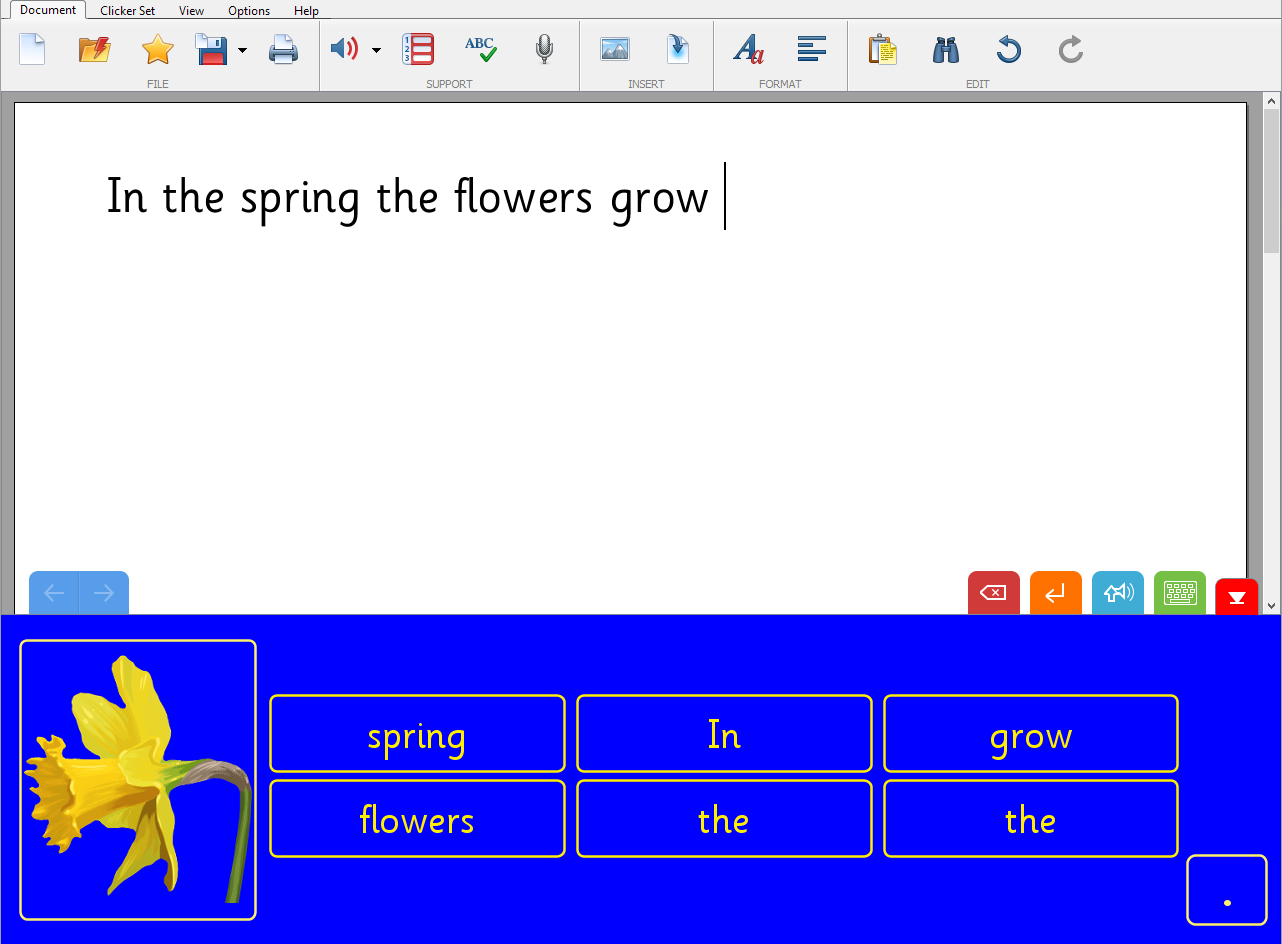This screenshot has width=1282, height=944.
Task: Open the Options tab
Action: 249,11
